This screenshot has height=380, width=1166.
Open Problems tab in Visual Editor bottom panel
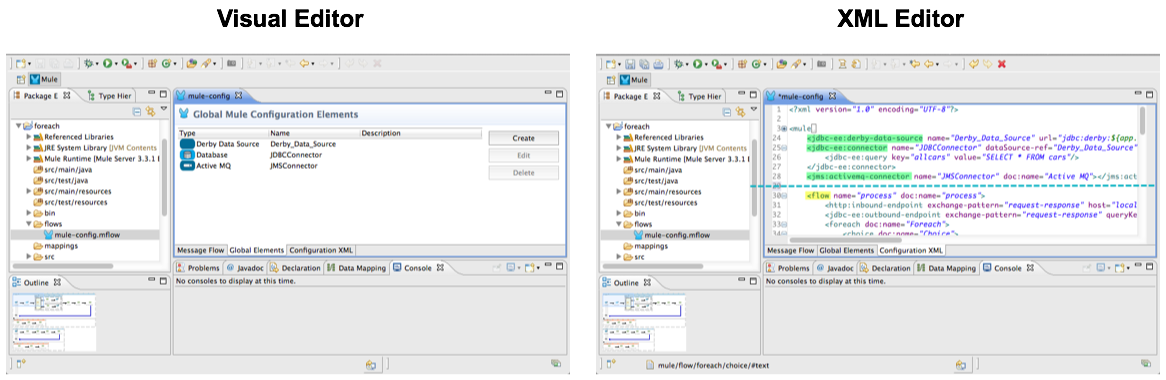click(x=198, y=268)
